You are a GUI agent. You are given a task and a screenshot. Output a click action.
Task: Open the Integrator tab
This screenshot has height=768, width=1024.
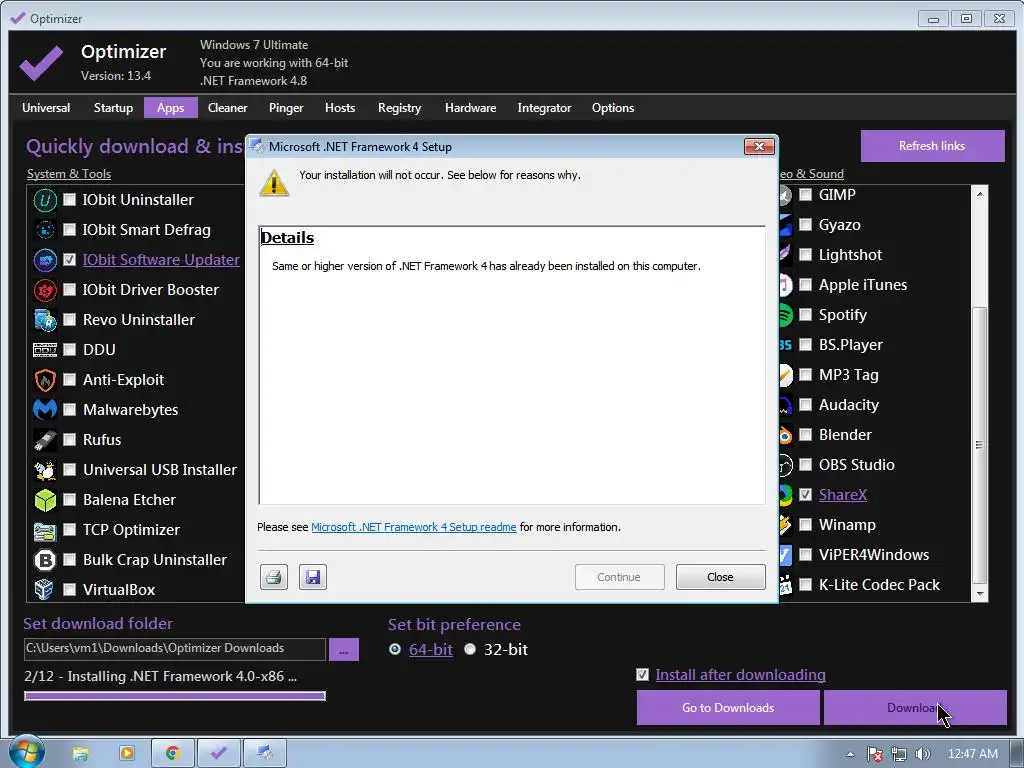tap(544, 108)
